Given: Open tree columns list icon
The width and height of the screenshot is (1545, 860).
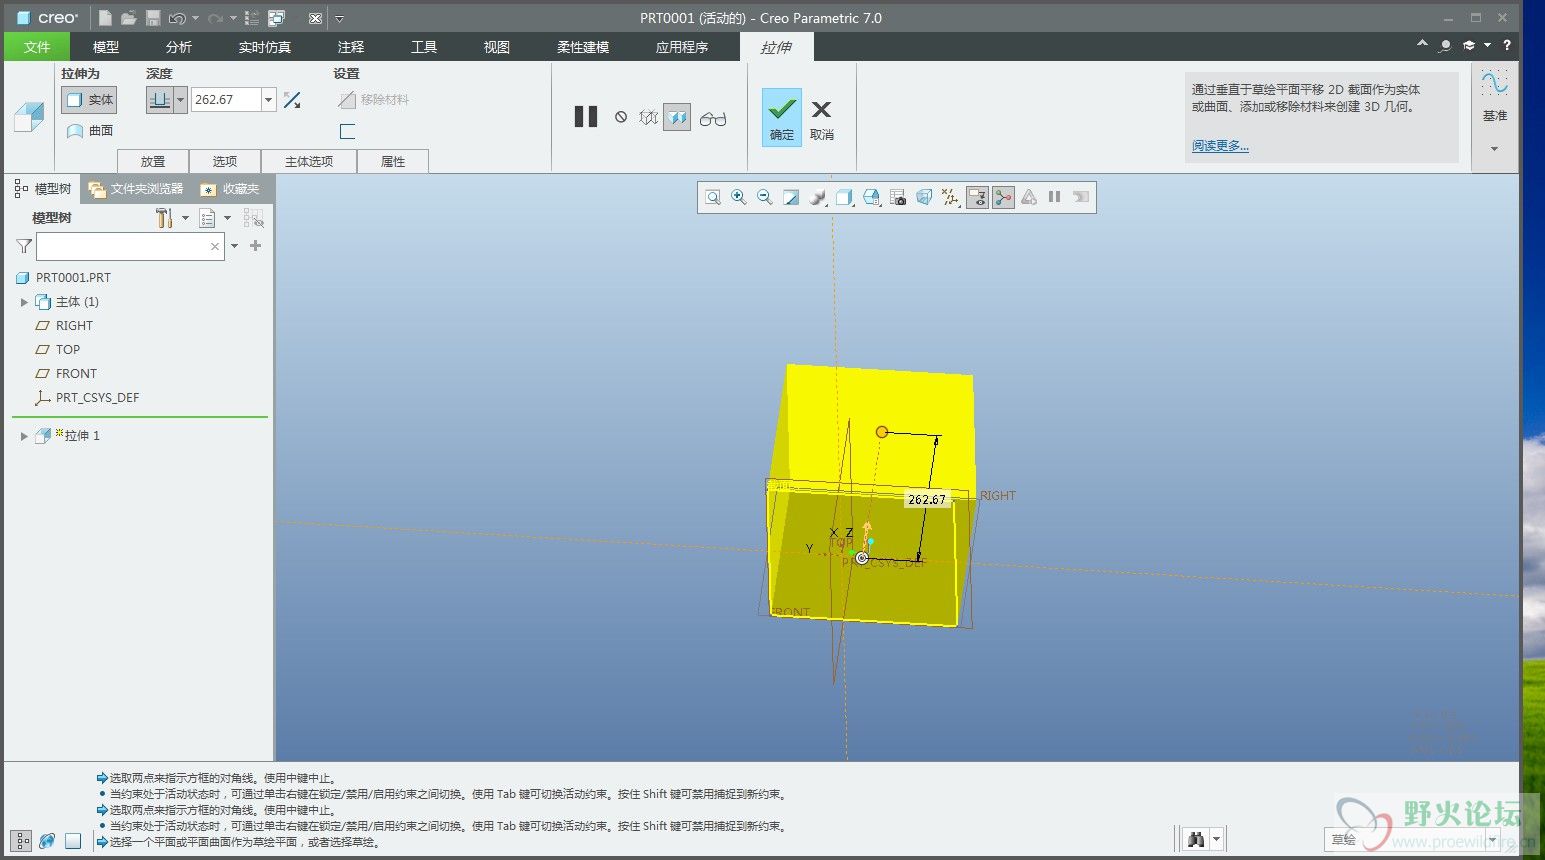Looking at the screenshot, I should pos(207,218).
